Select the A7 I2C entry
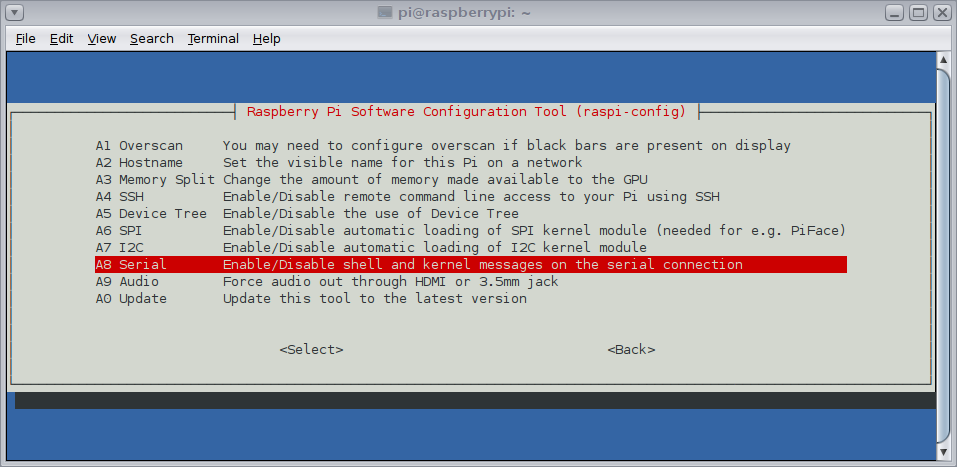This screenshot has width=957, height=467. click(x=471, y=248)
